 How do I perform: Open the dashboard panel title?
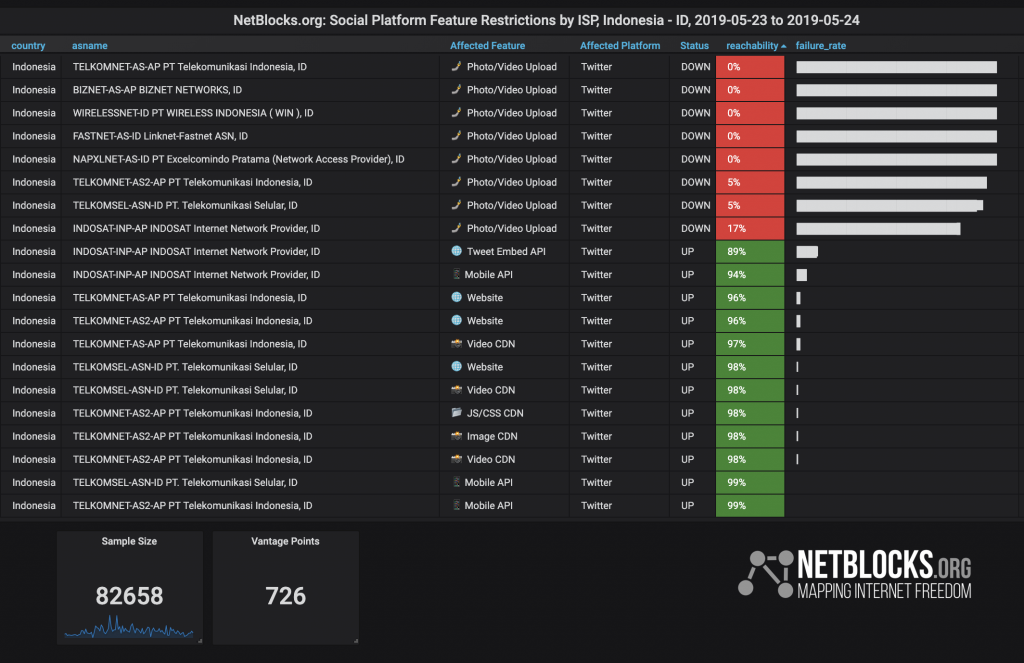[x=546, y=20]
